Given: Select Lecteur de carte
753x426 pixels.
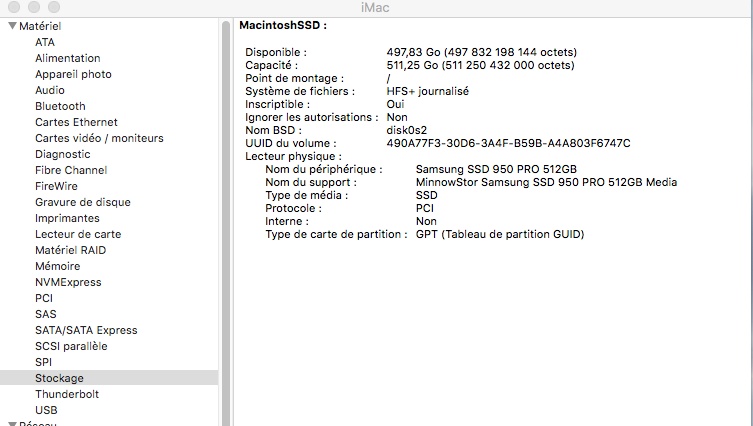Looking at the screenshot, I should coord(78,234).
